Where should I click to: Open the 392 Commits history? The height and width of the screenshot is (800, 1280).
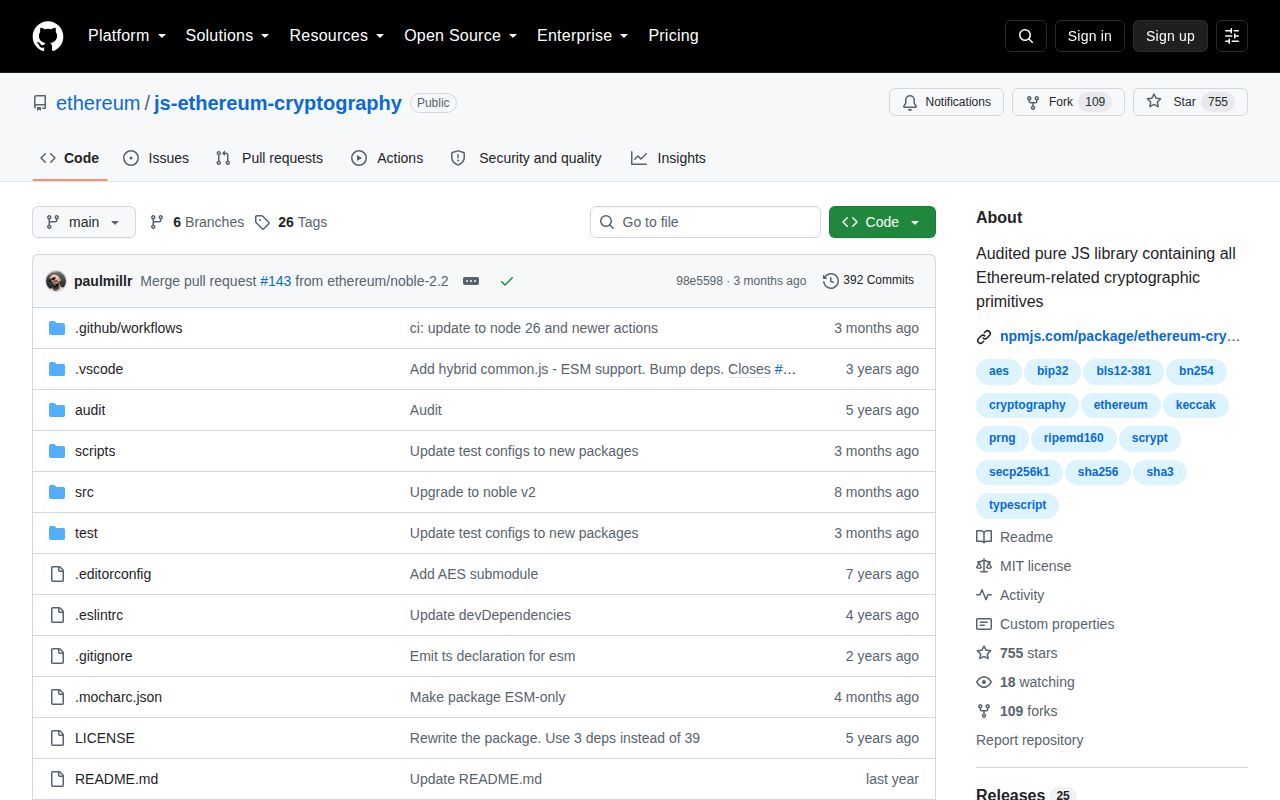point(869,281)
